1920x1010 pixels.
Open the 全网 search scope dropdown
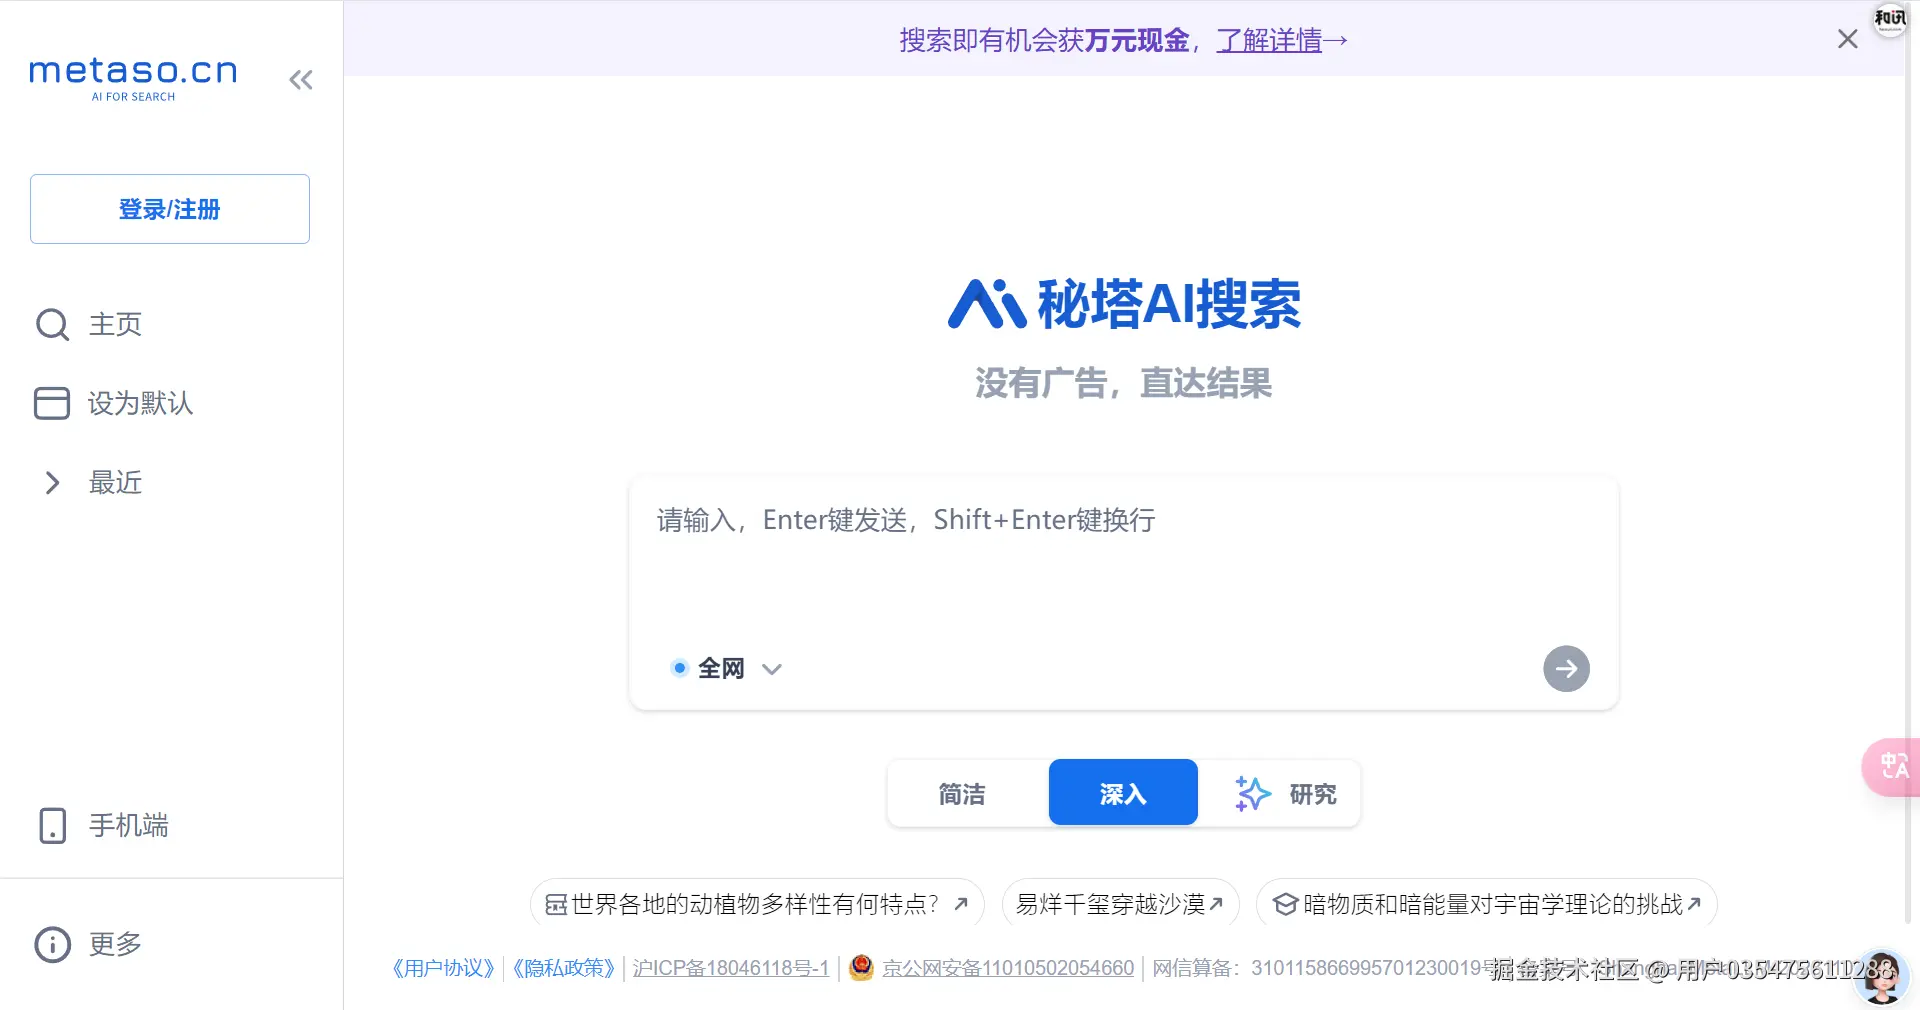(727, 668)
